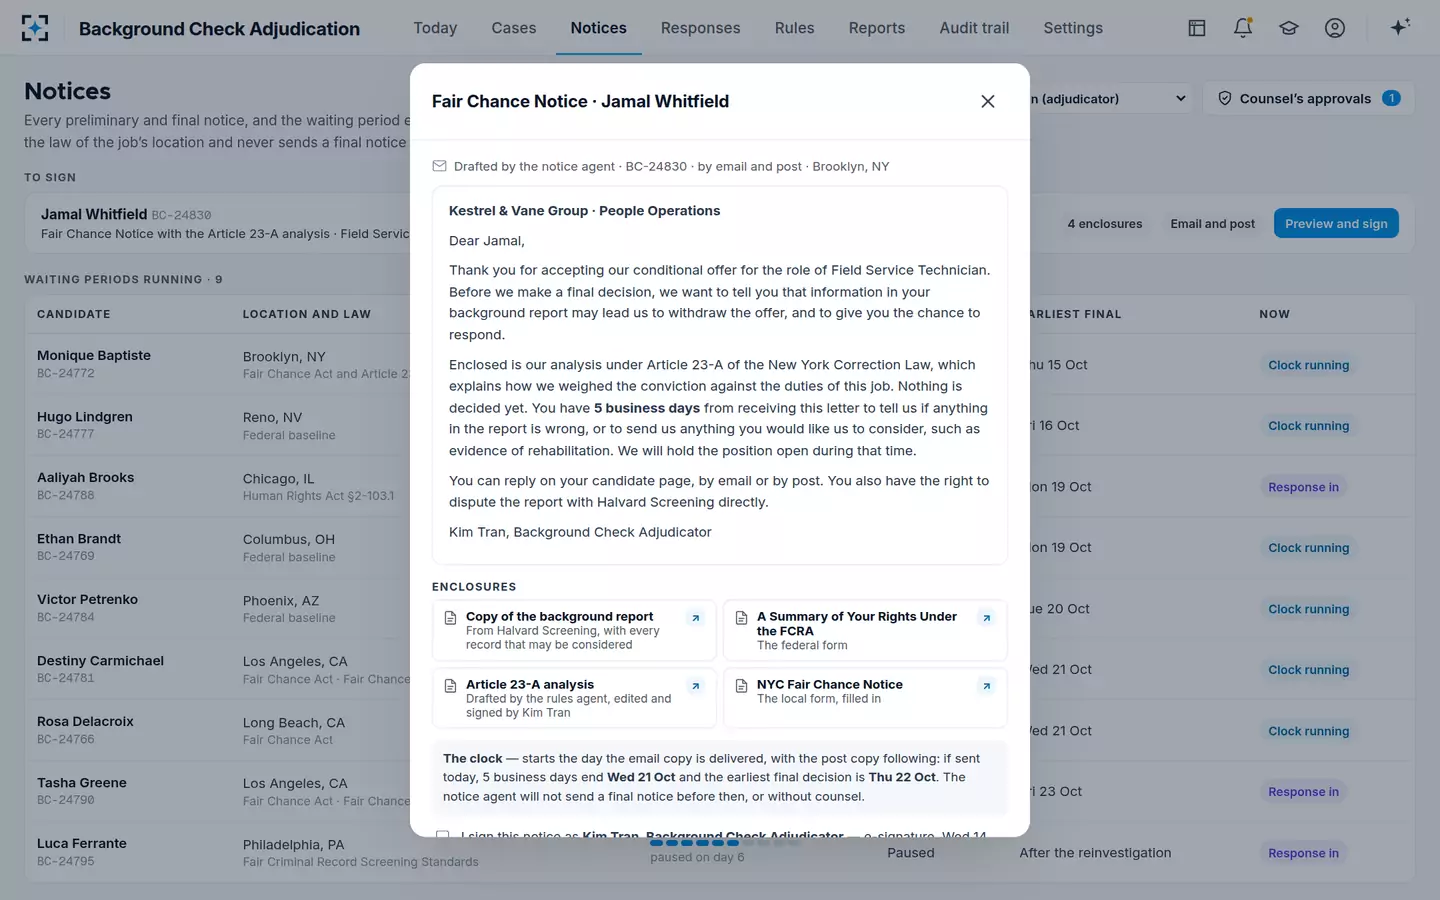Screen dimensions: 1440x900
Task: Click the graduation cap learning icon
Action: (1289, 28)
